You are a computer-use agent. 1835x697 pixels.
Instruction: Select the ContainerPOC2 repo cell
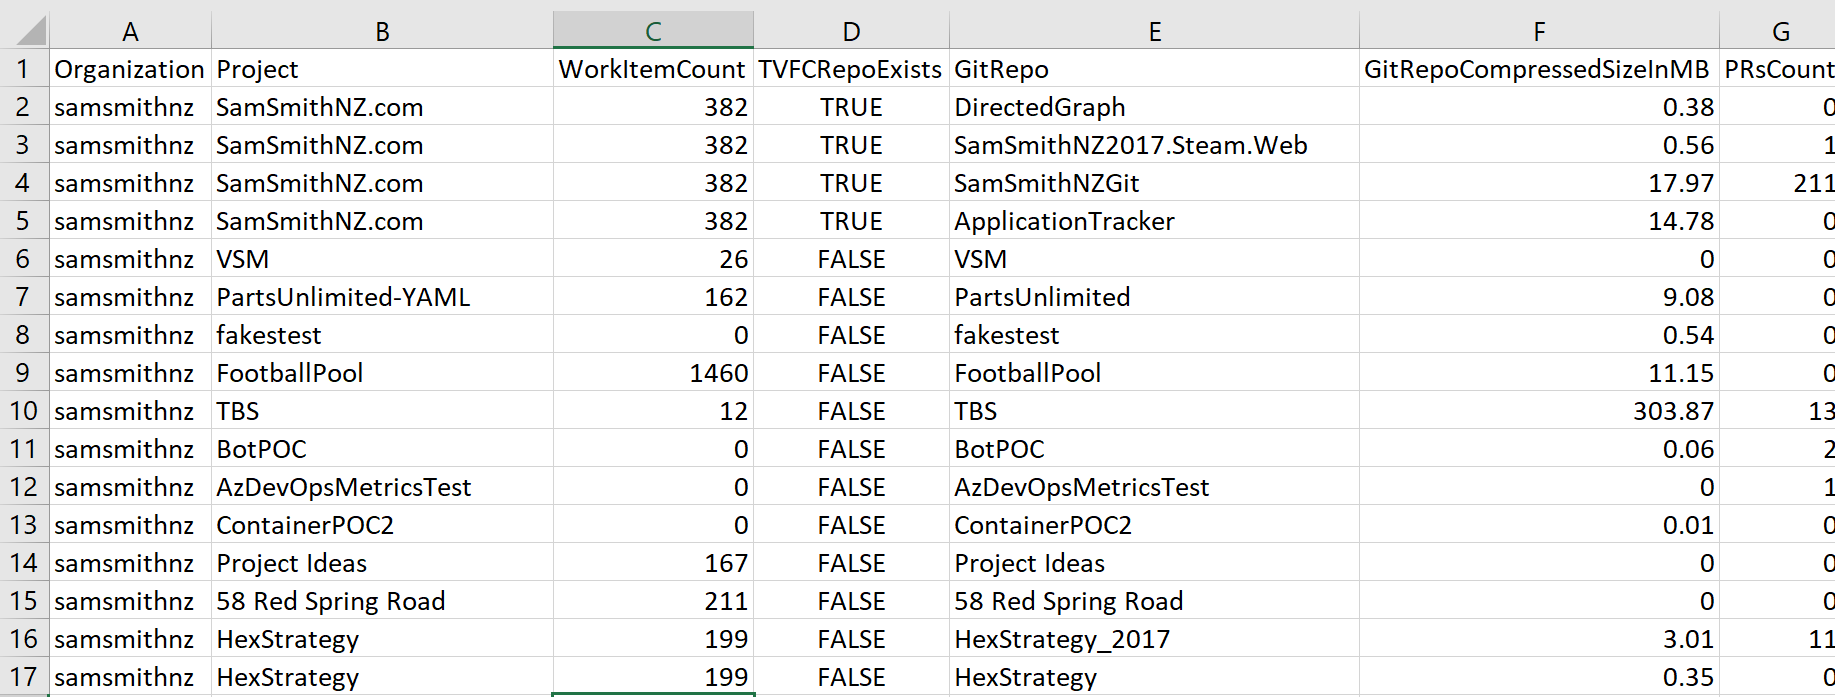point(1154,525)
